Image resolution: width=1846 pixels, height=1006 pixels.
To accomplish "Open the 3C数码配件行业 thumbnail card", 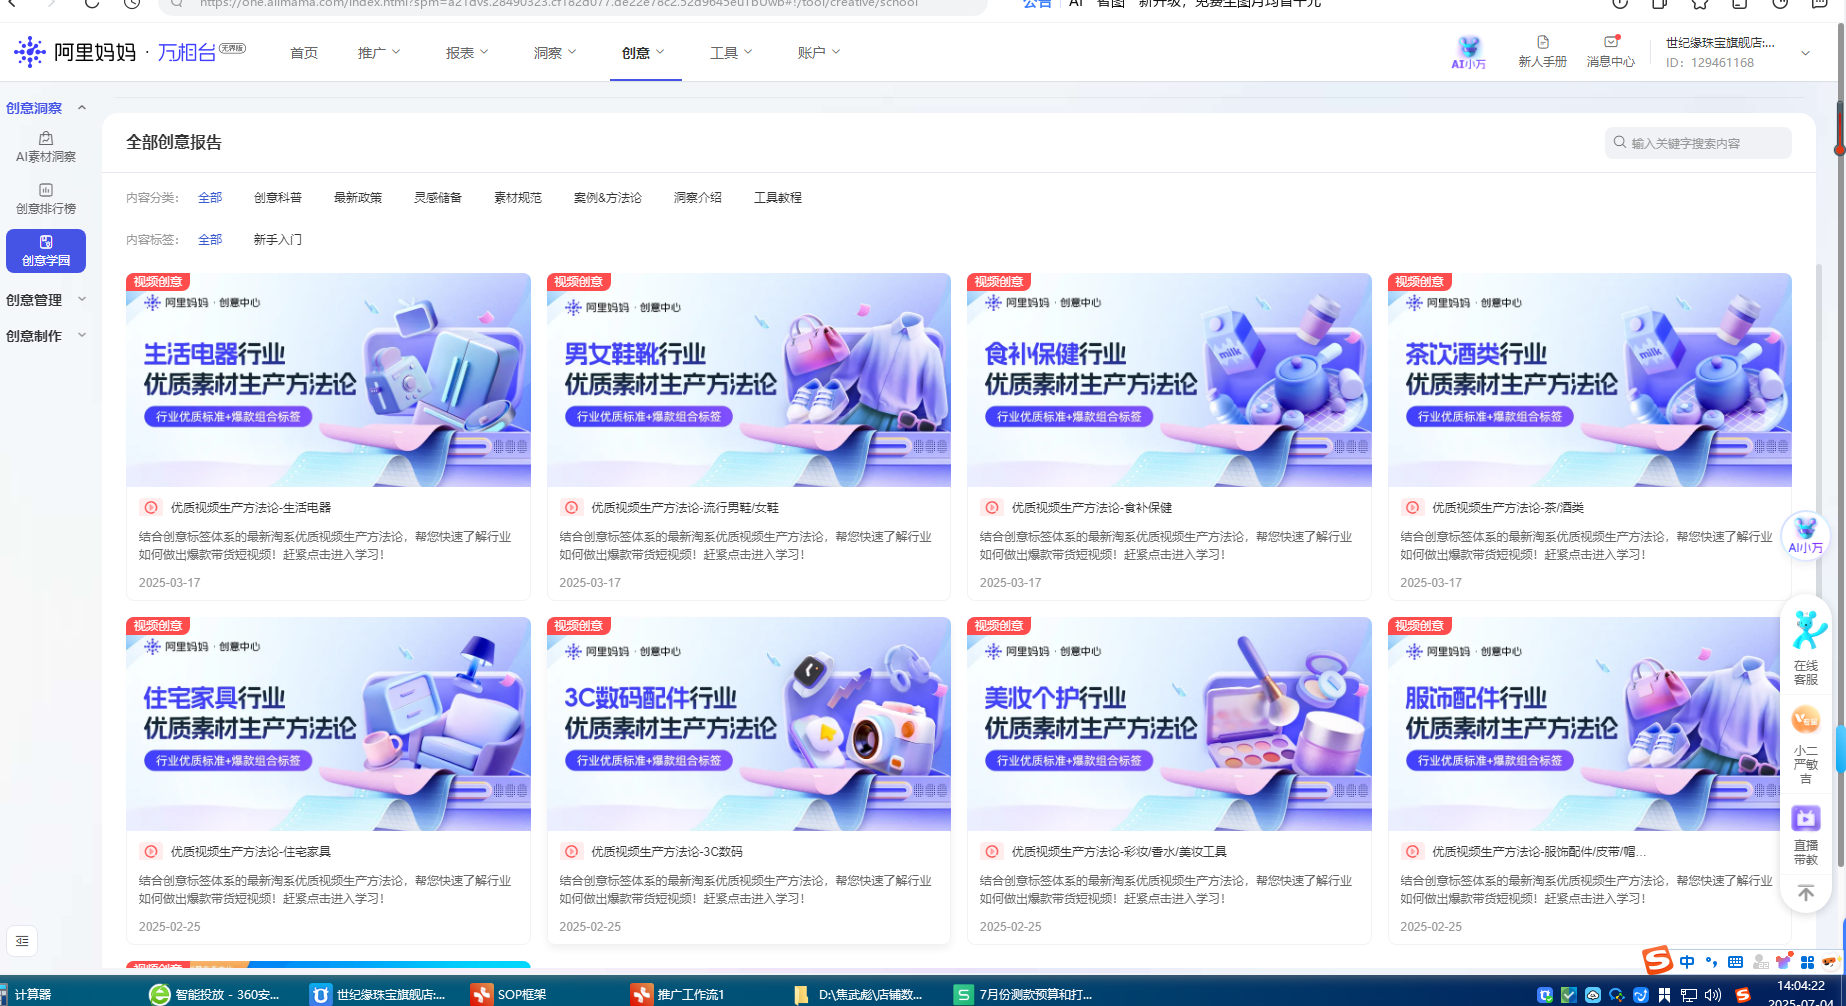I will [748, 724].
